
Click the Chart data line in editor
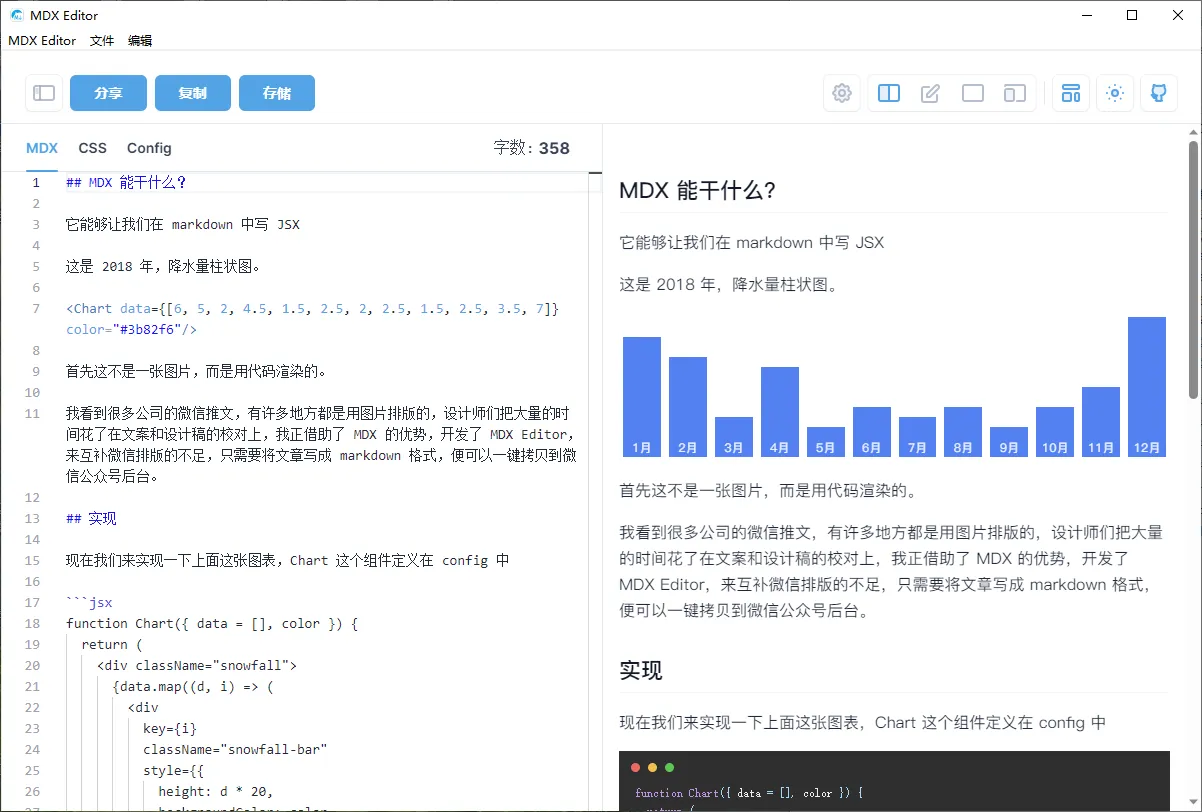tap(312, 308)
